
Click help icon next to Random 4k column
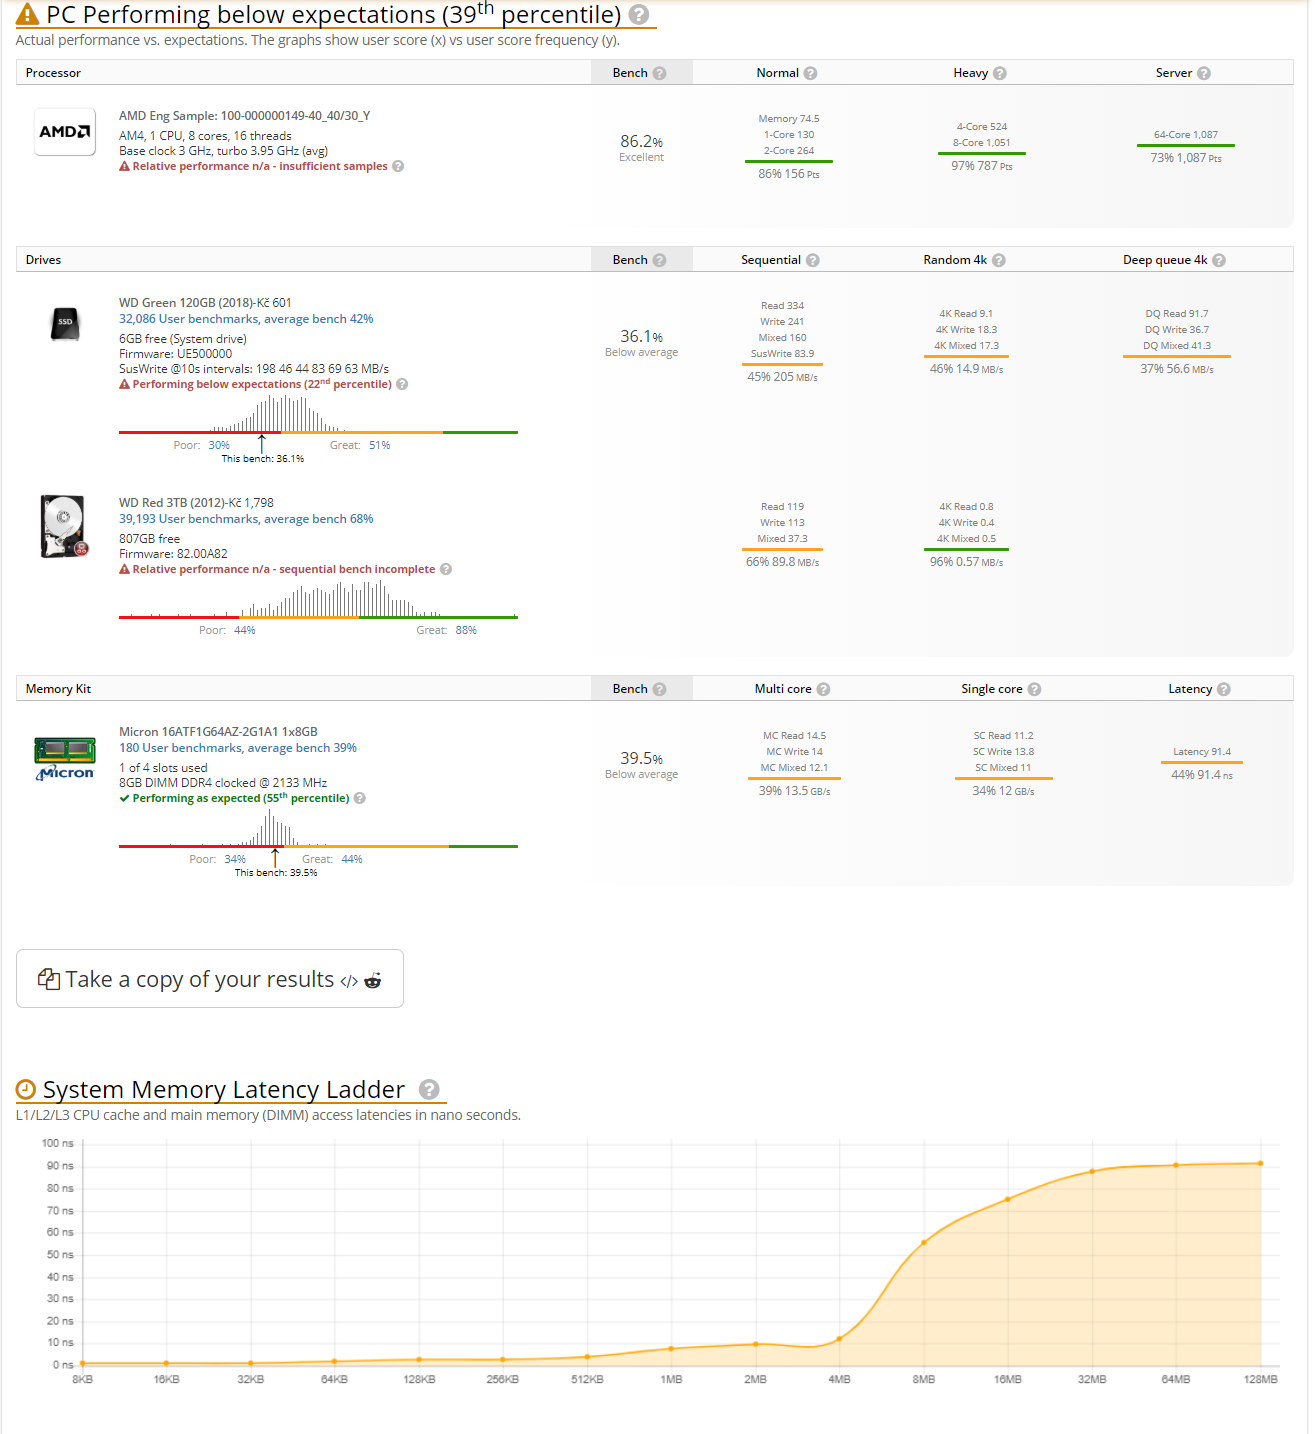coord(998,260)
